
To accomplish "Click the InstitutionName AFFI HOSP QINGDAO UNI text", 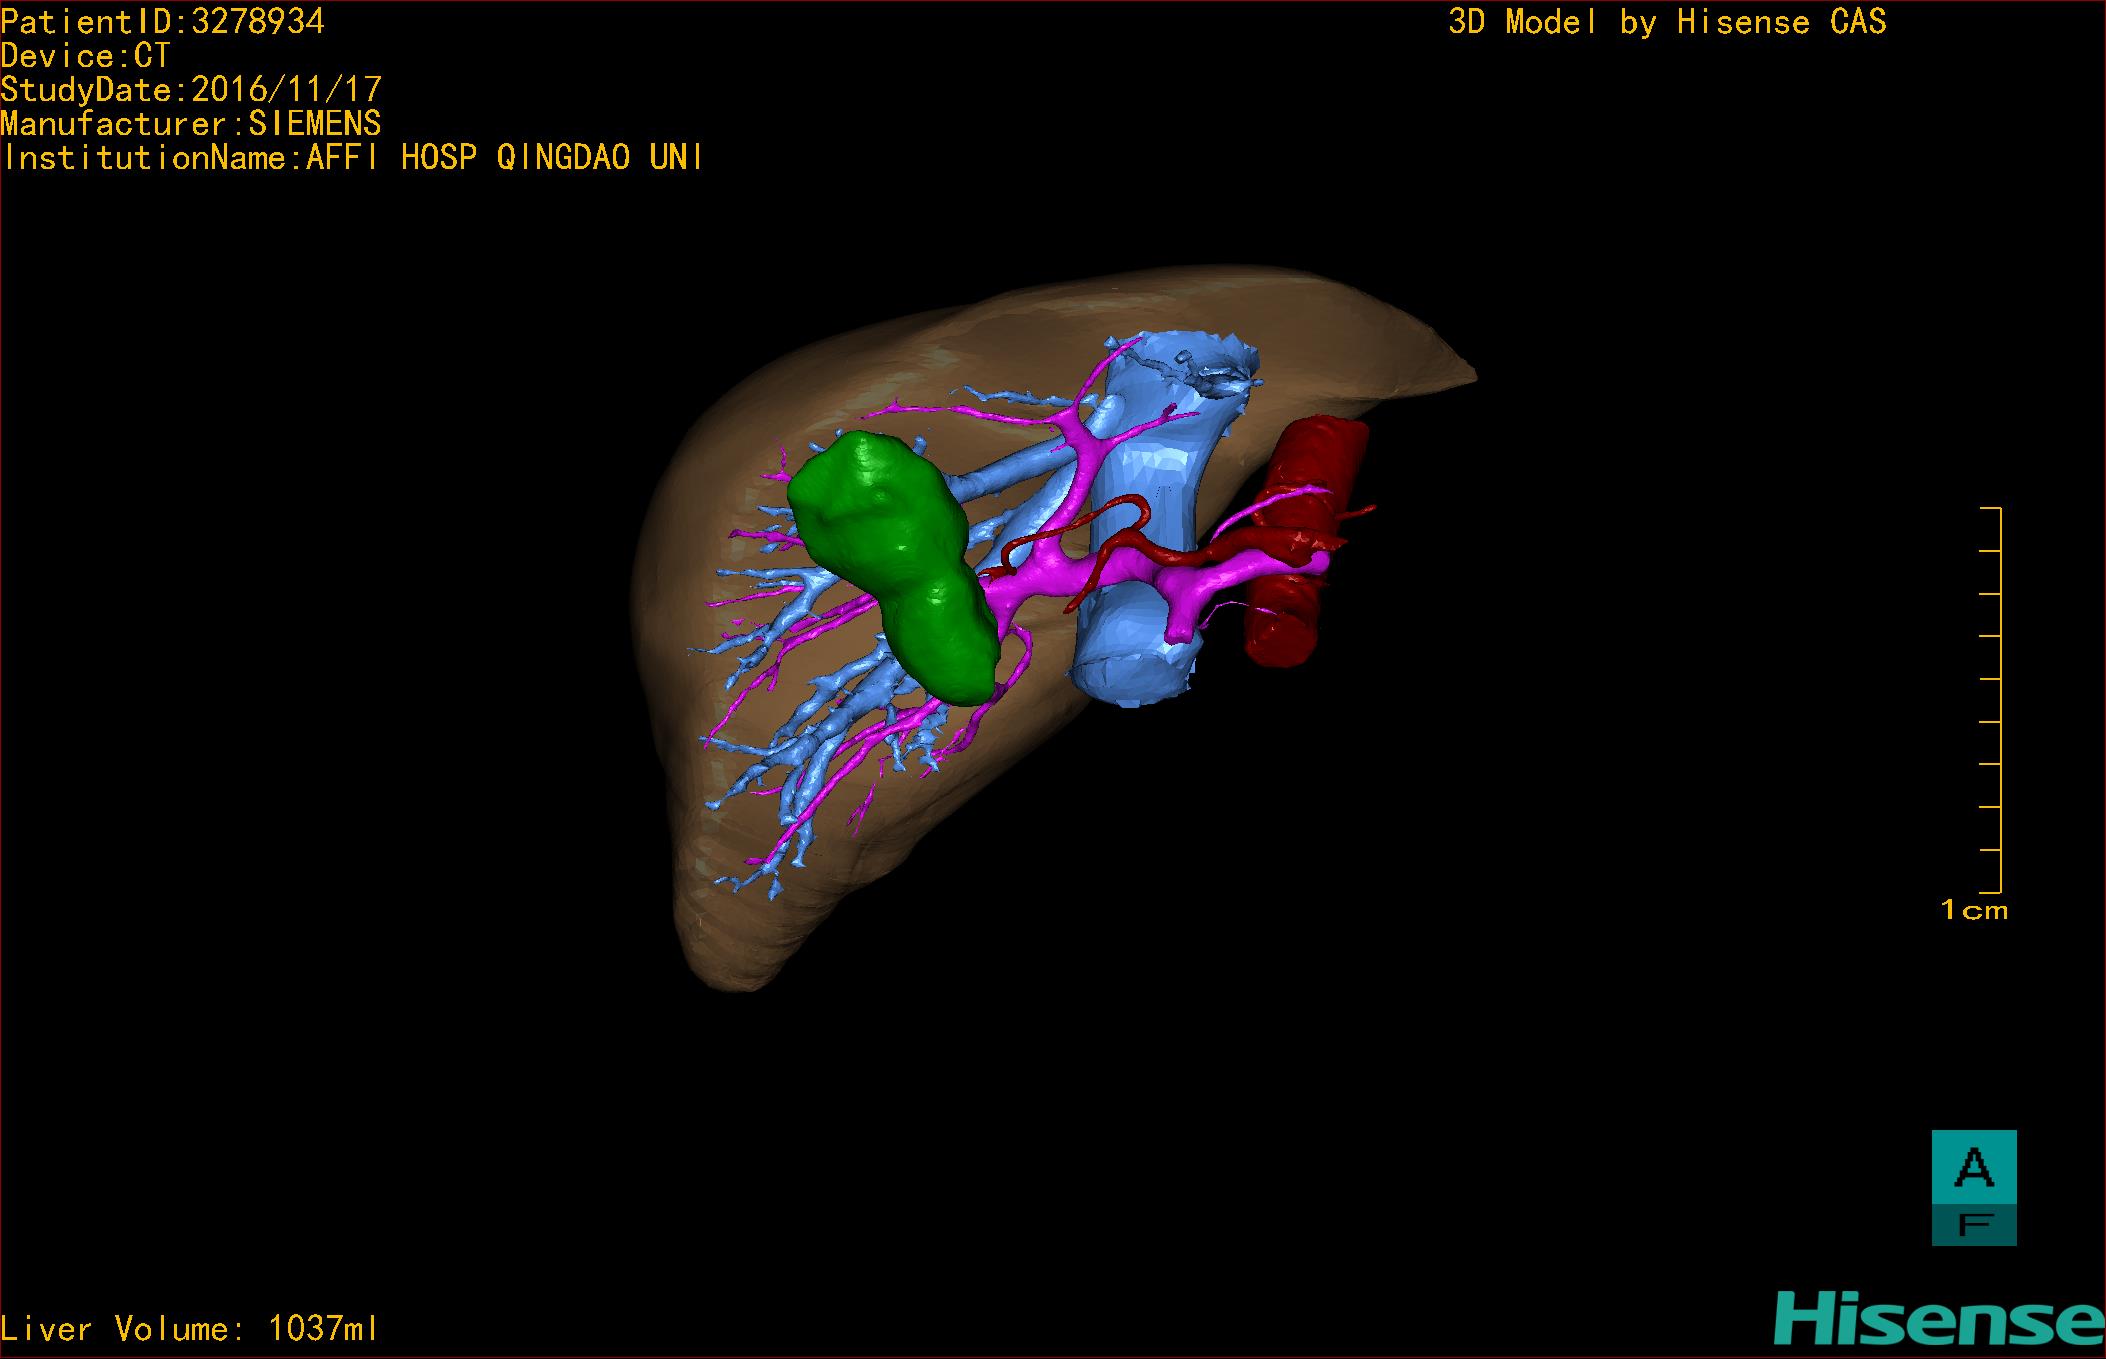I will (352, 158).
